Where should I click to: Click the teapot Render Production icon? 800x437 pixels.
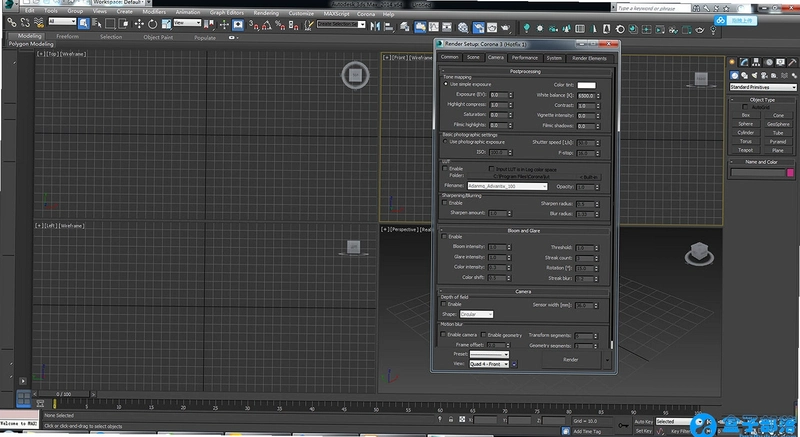click(x=505, y=28)
